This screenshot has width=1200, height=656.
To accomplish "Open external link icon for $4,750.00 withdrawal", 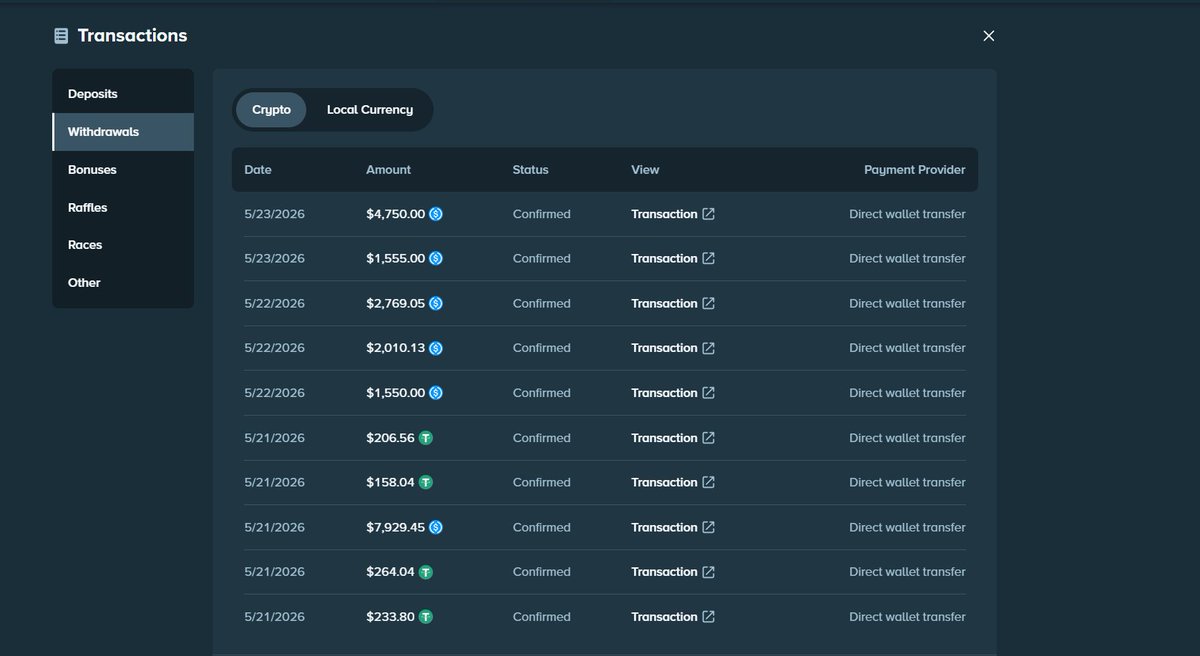I will (x=709, y=214).
